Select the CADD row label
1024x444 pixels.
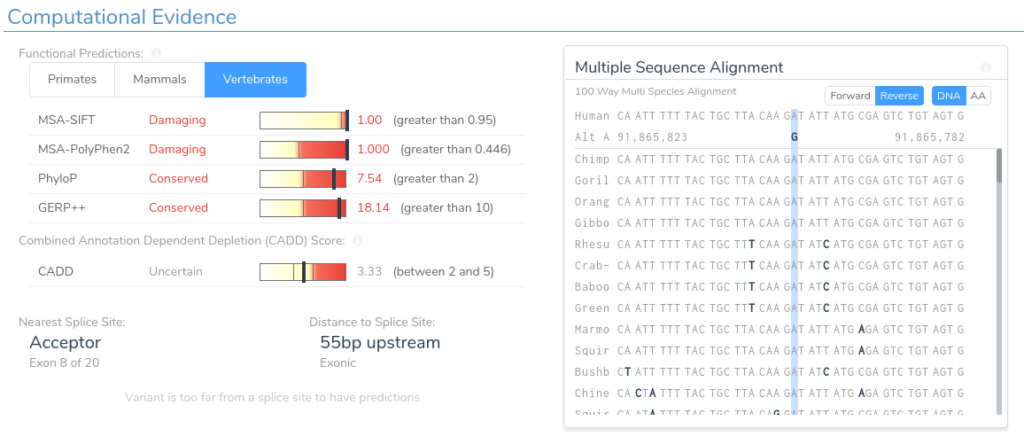click(x=56, y=272)
